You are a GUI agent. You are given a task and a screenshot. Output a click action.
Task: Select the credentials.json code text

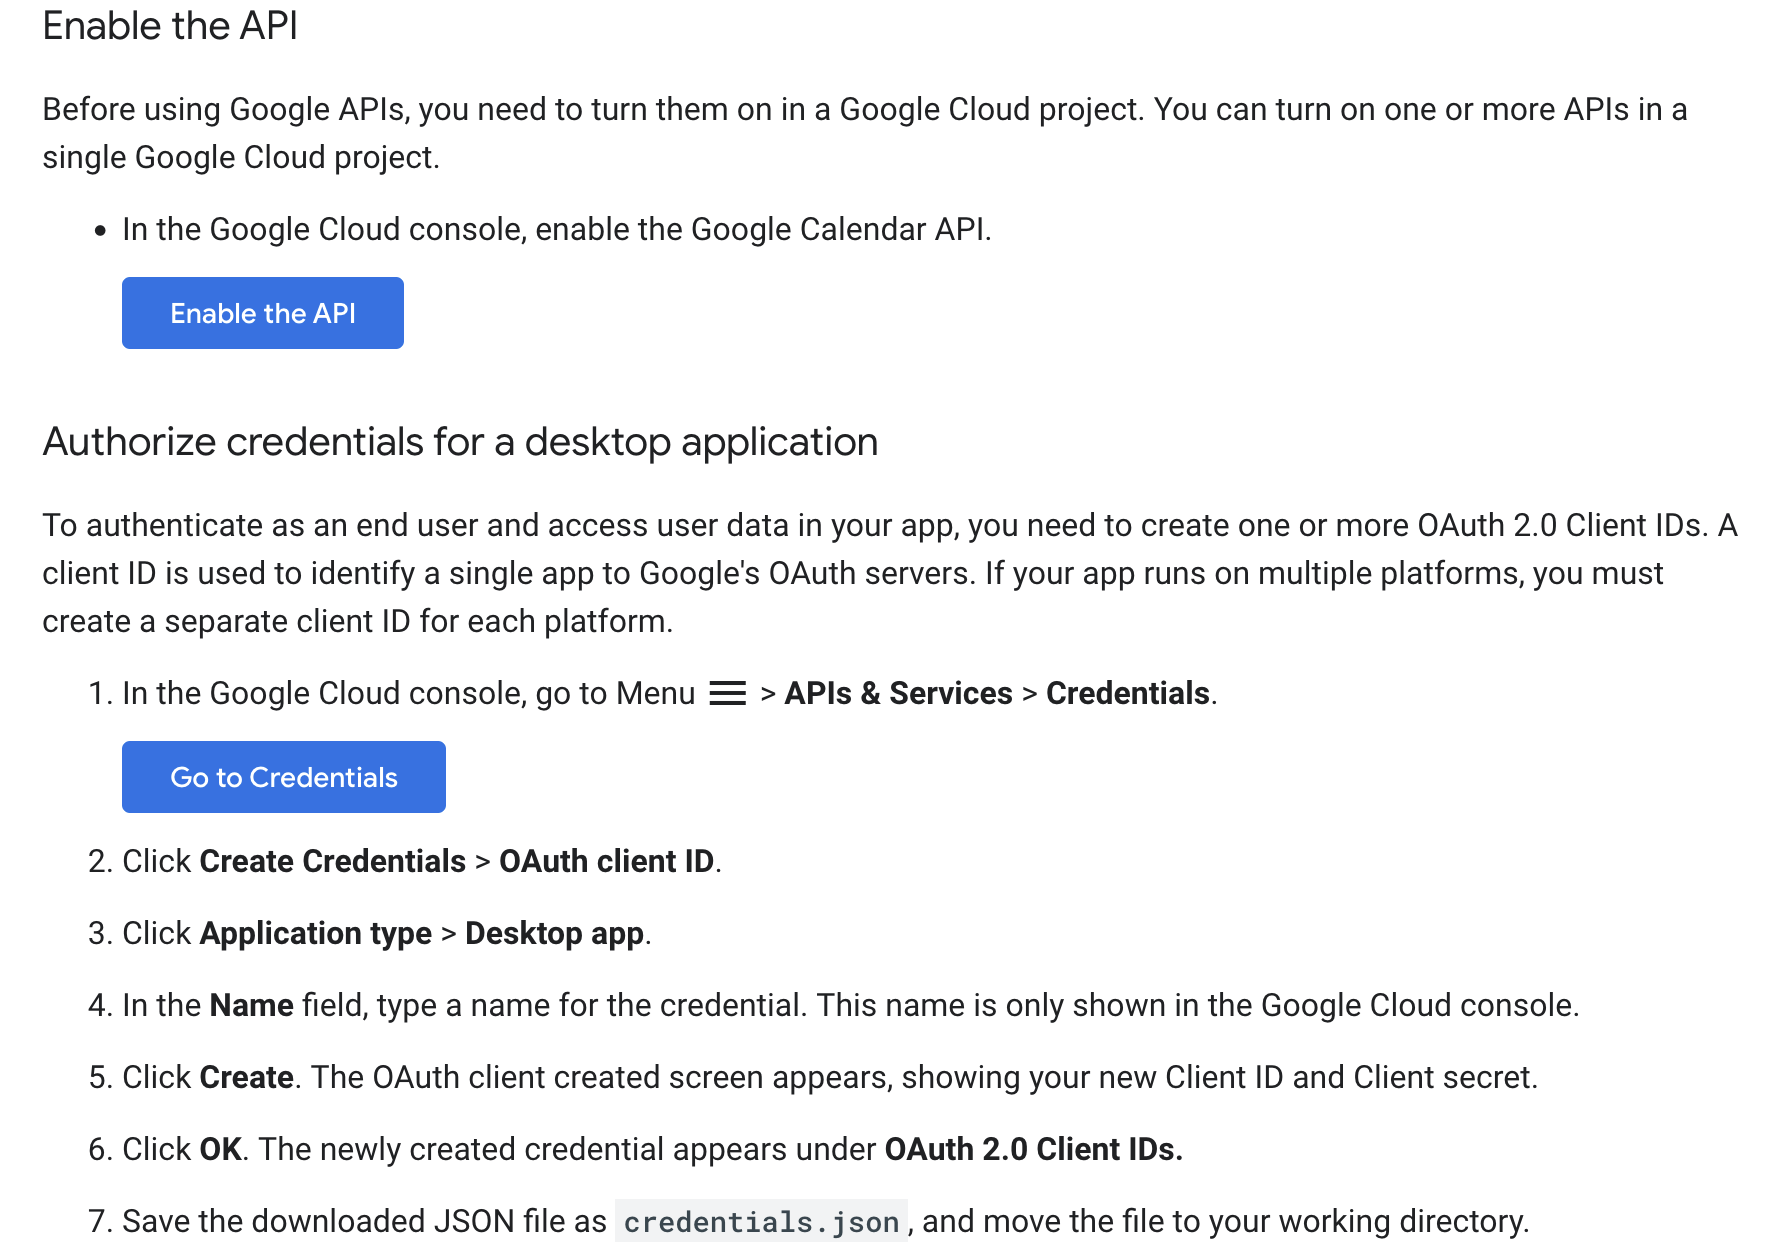(761, 1221)
